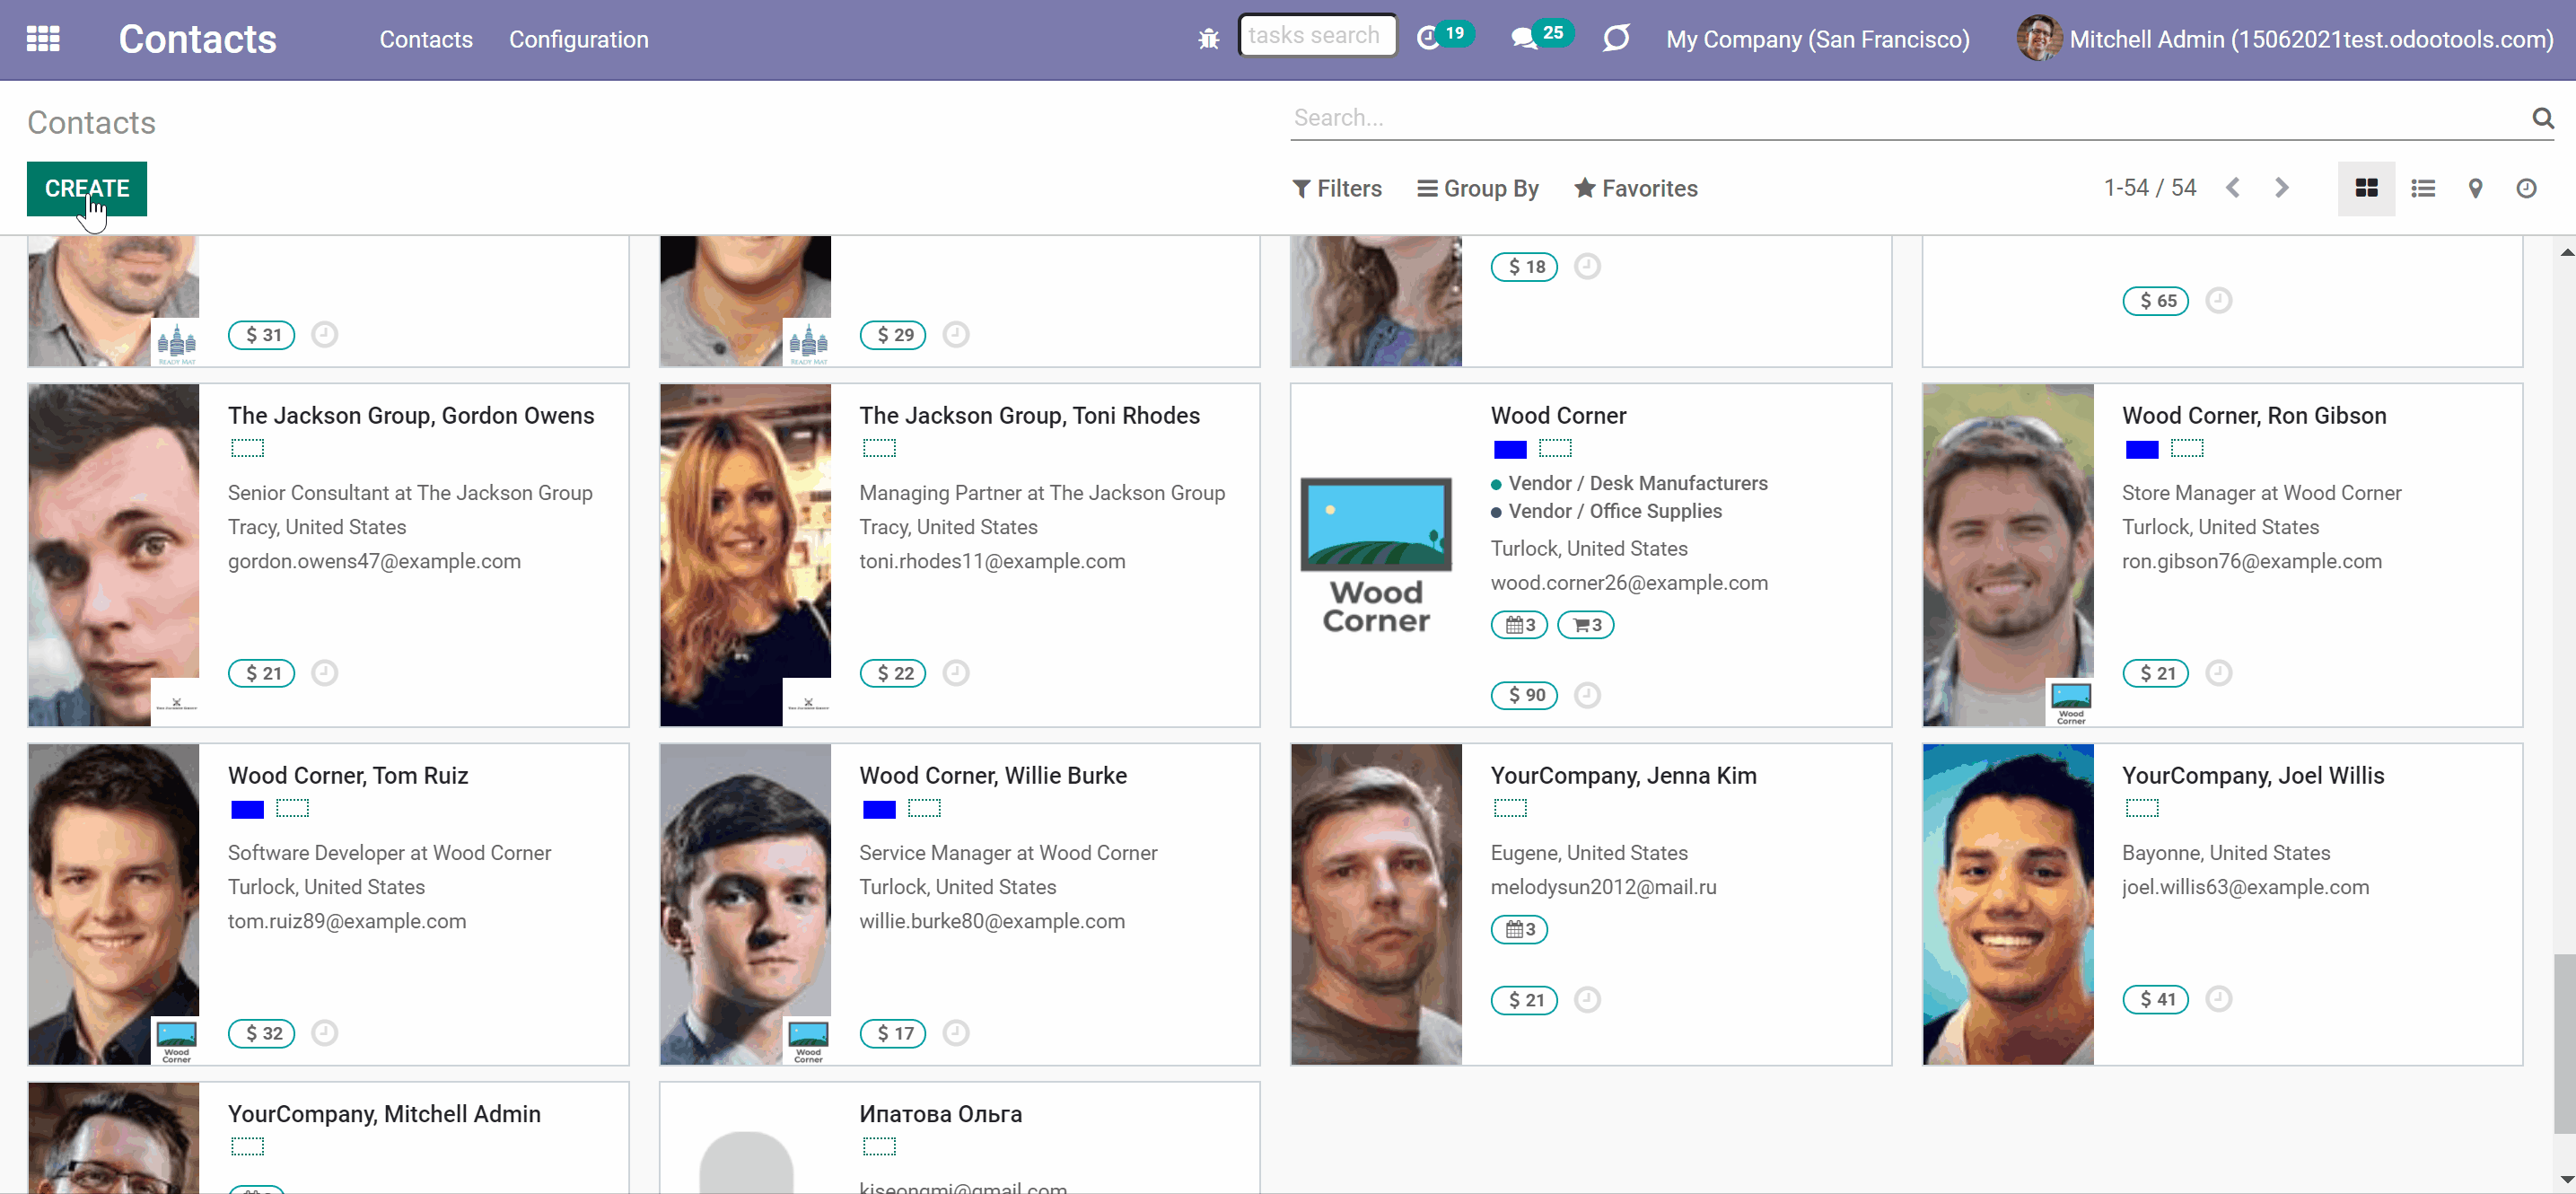Click activity clock on Tom Ruiz card
The image size is (2576, 1194).
[x=324, y=1033]
